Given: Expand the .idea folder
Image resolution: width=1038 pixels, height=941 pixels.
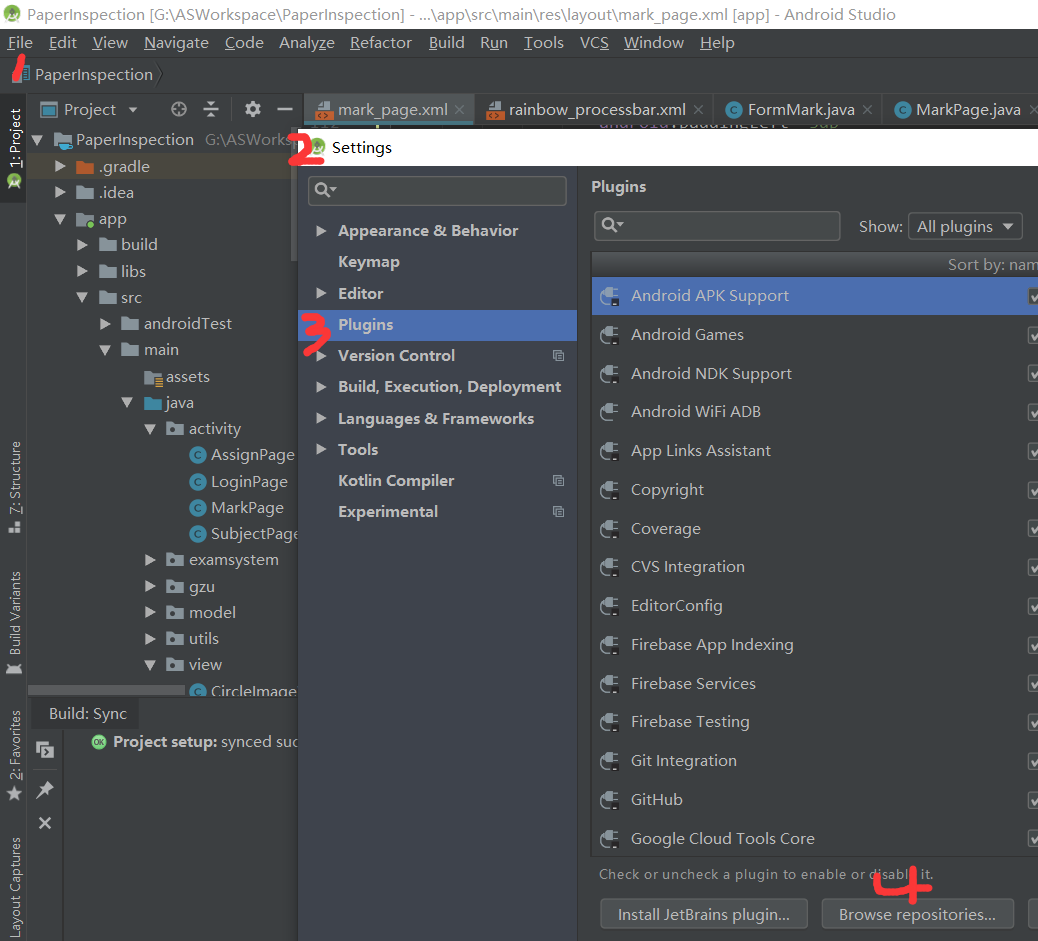Looking at the screenshot, I should [x=60, y=193].
